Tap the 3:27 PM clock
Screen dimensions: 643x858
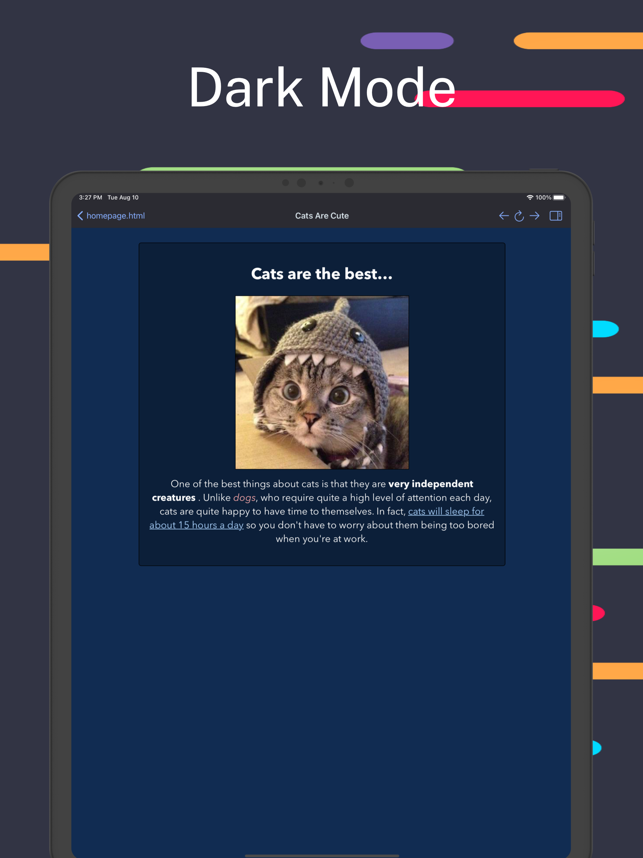pyautogui.click(x=90, y=198)
